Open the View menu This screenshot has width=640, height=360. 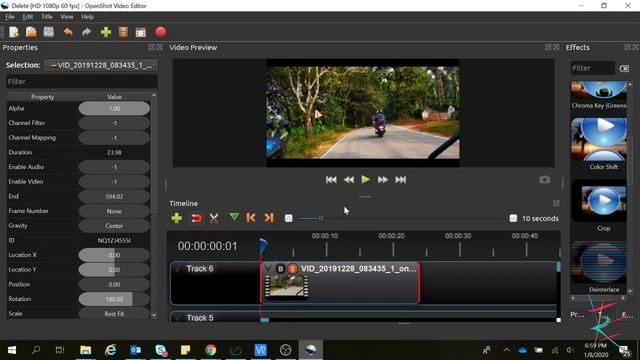coord(67,17)
